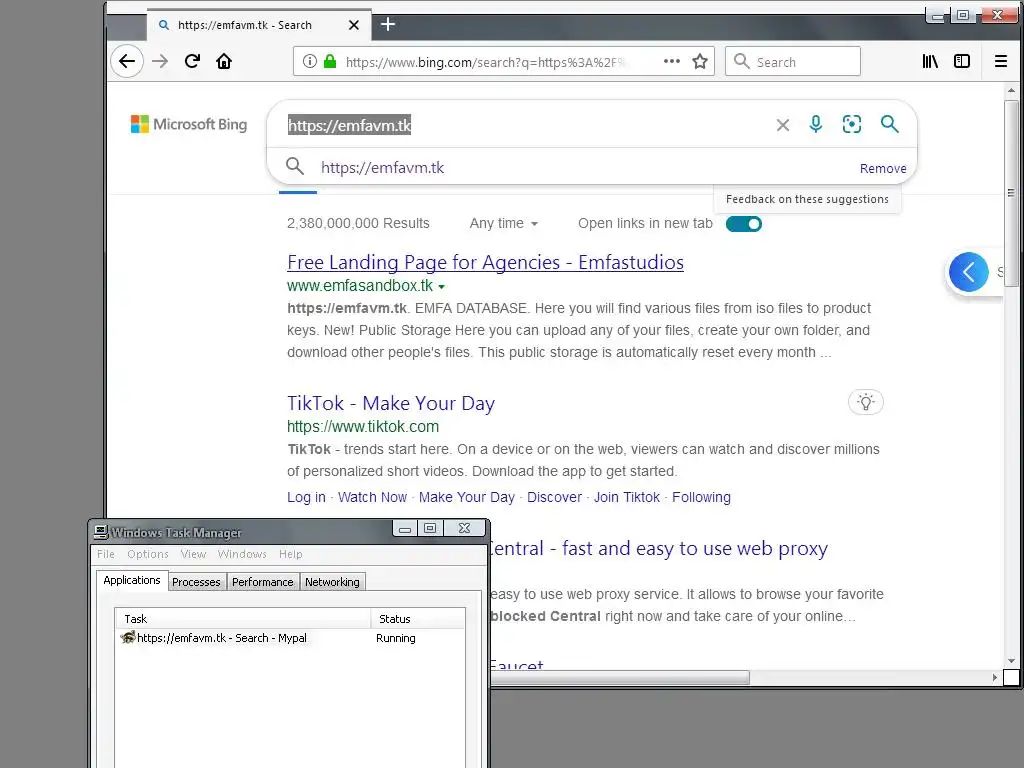Bookmark this page with the star
Viewport: 1024px width, 768px height.
pos(700,61)
